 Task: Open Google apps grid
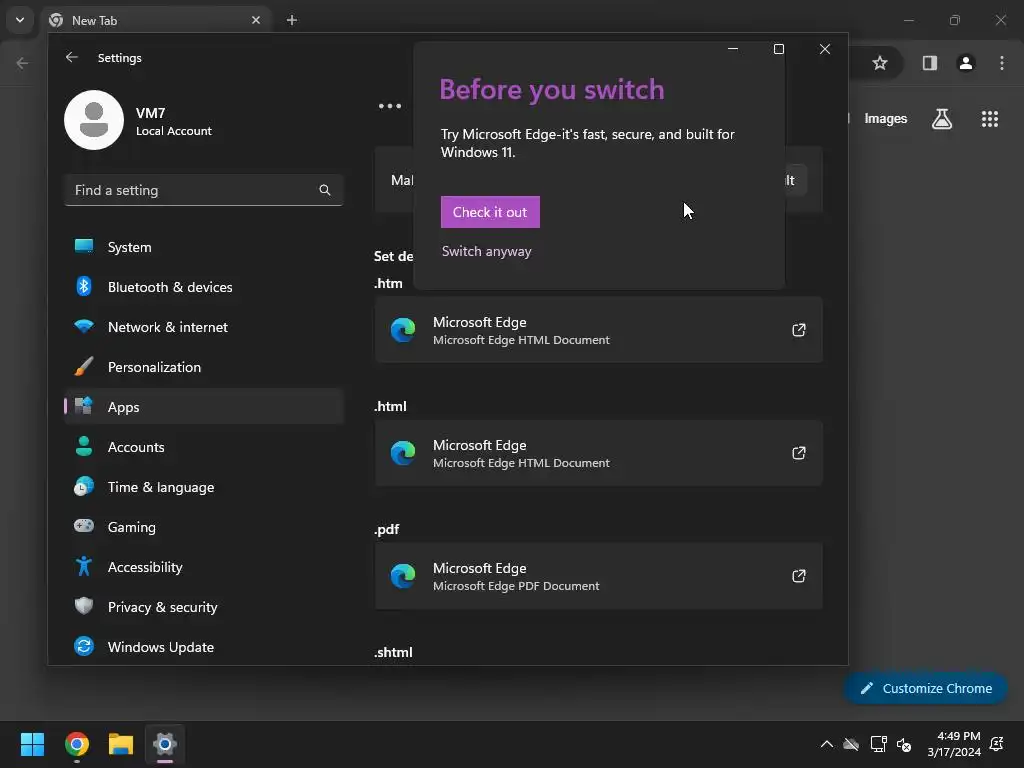point(990,119)
